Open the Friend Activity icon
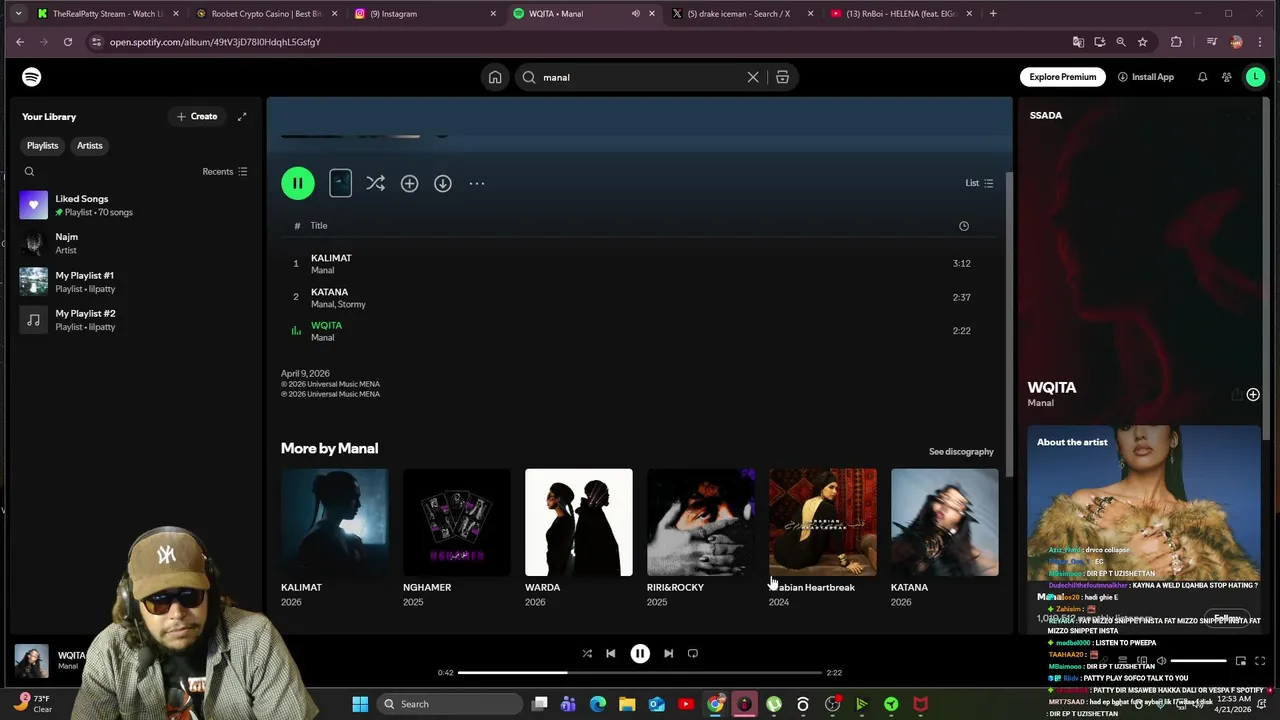1280x720 pixels. (x=1226, y=77)
